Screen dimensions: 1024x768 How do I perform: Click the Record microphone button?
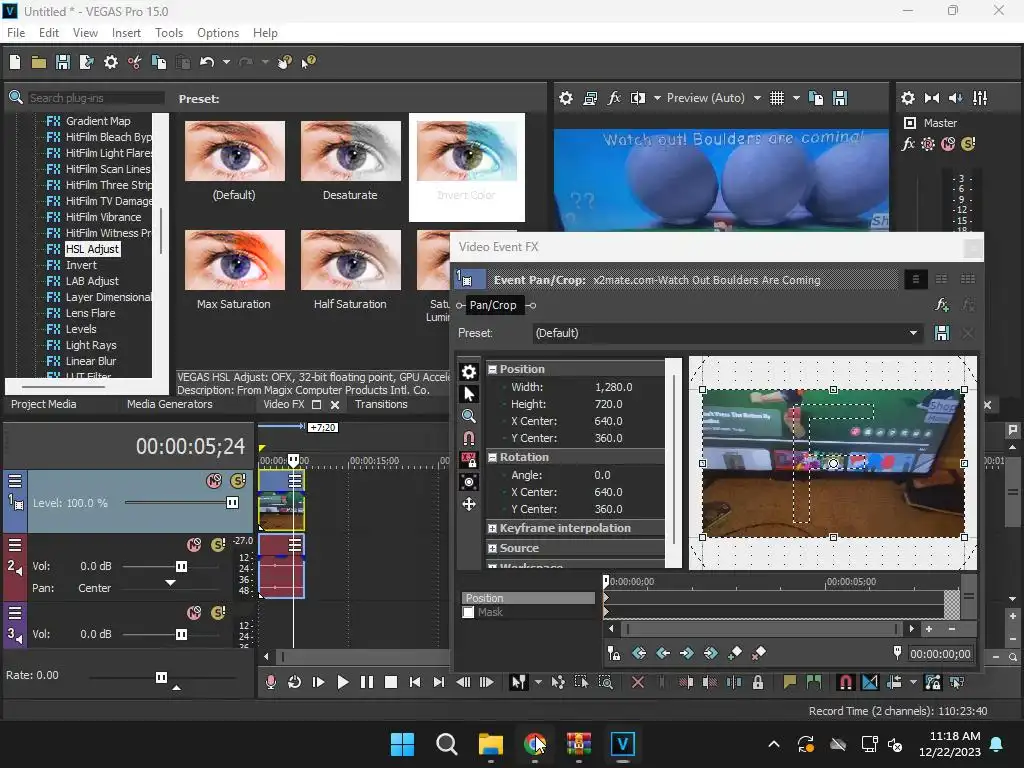tap(270, 682)
